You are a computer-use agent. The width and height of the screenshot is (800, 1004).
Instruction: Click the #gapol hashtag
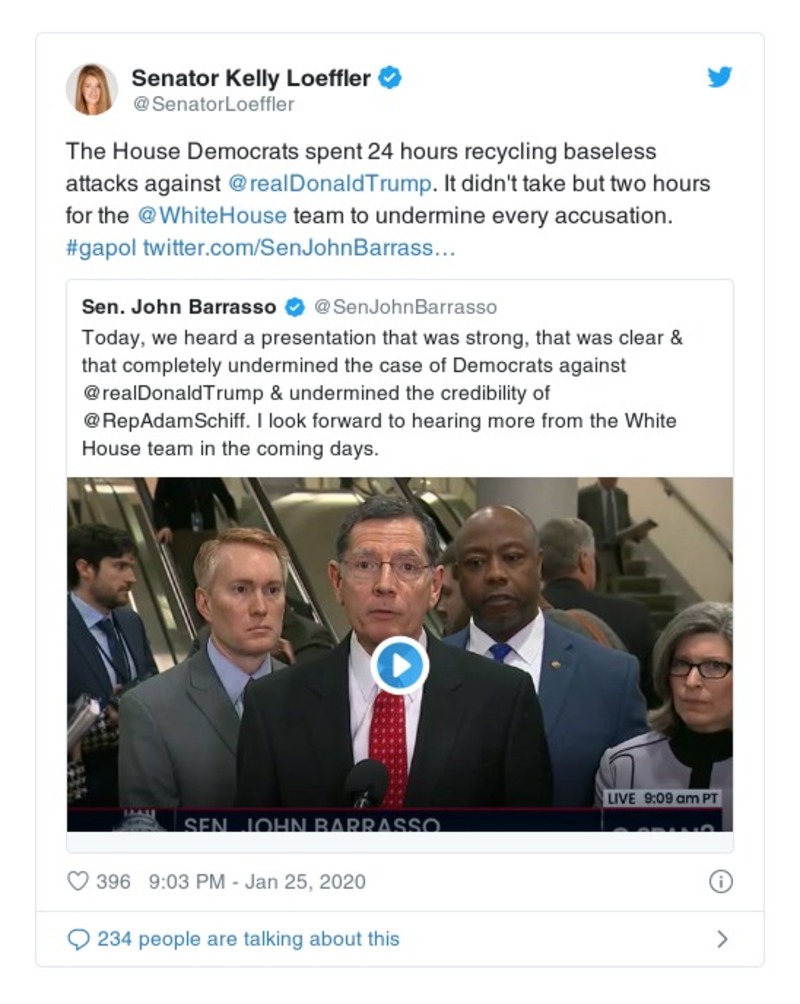coord(101,247)
